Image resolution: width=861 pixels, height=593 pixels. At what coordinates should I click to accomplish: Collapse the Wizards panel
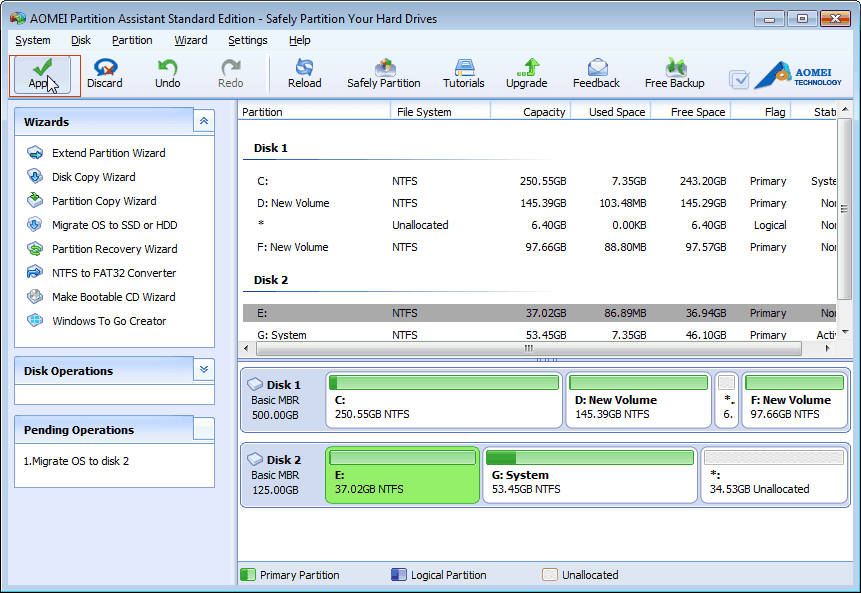pyautogui.click(x=204, y=121)
